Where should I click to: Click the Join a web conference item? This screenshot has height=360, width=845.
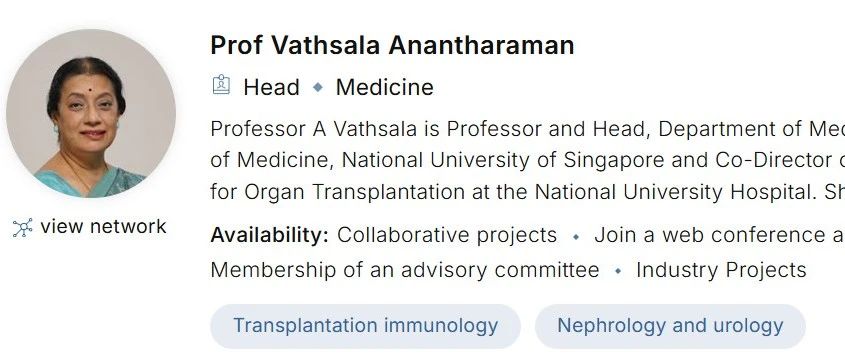719,235
